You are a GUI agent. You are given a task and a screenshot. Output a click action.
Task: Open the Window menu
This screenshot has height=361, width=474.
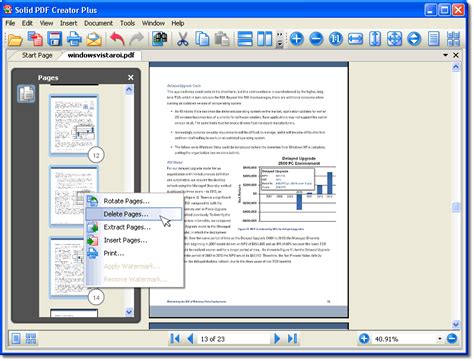point(153,23)
